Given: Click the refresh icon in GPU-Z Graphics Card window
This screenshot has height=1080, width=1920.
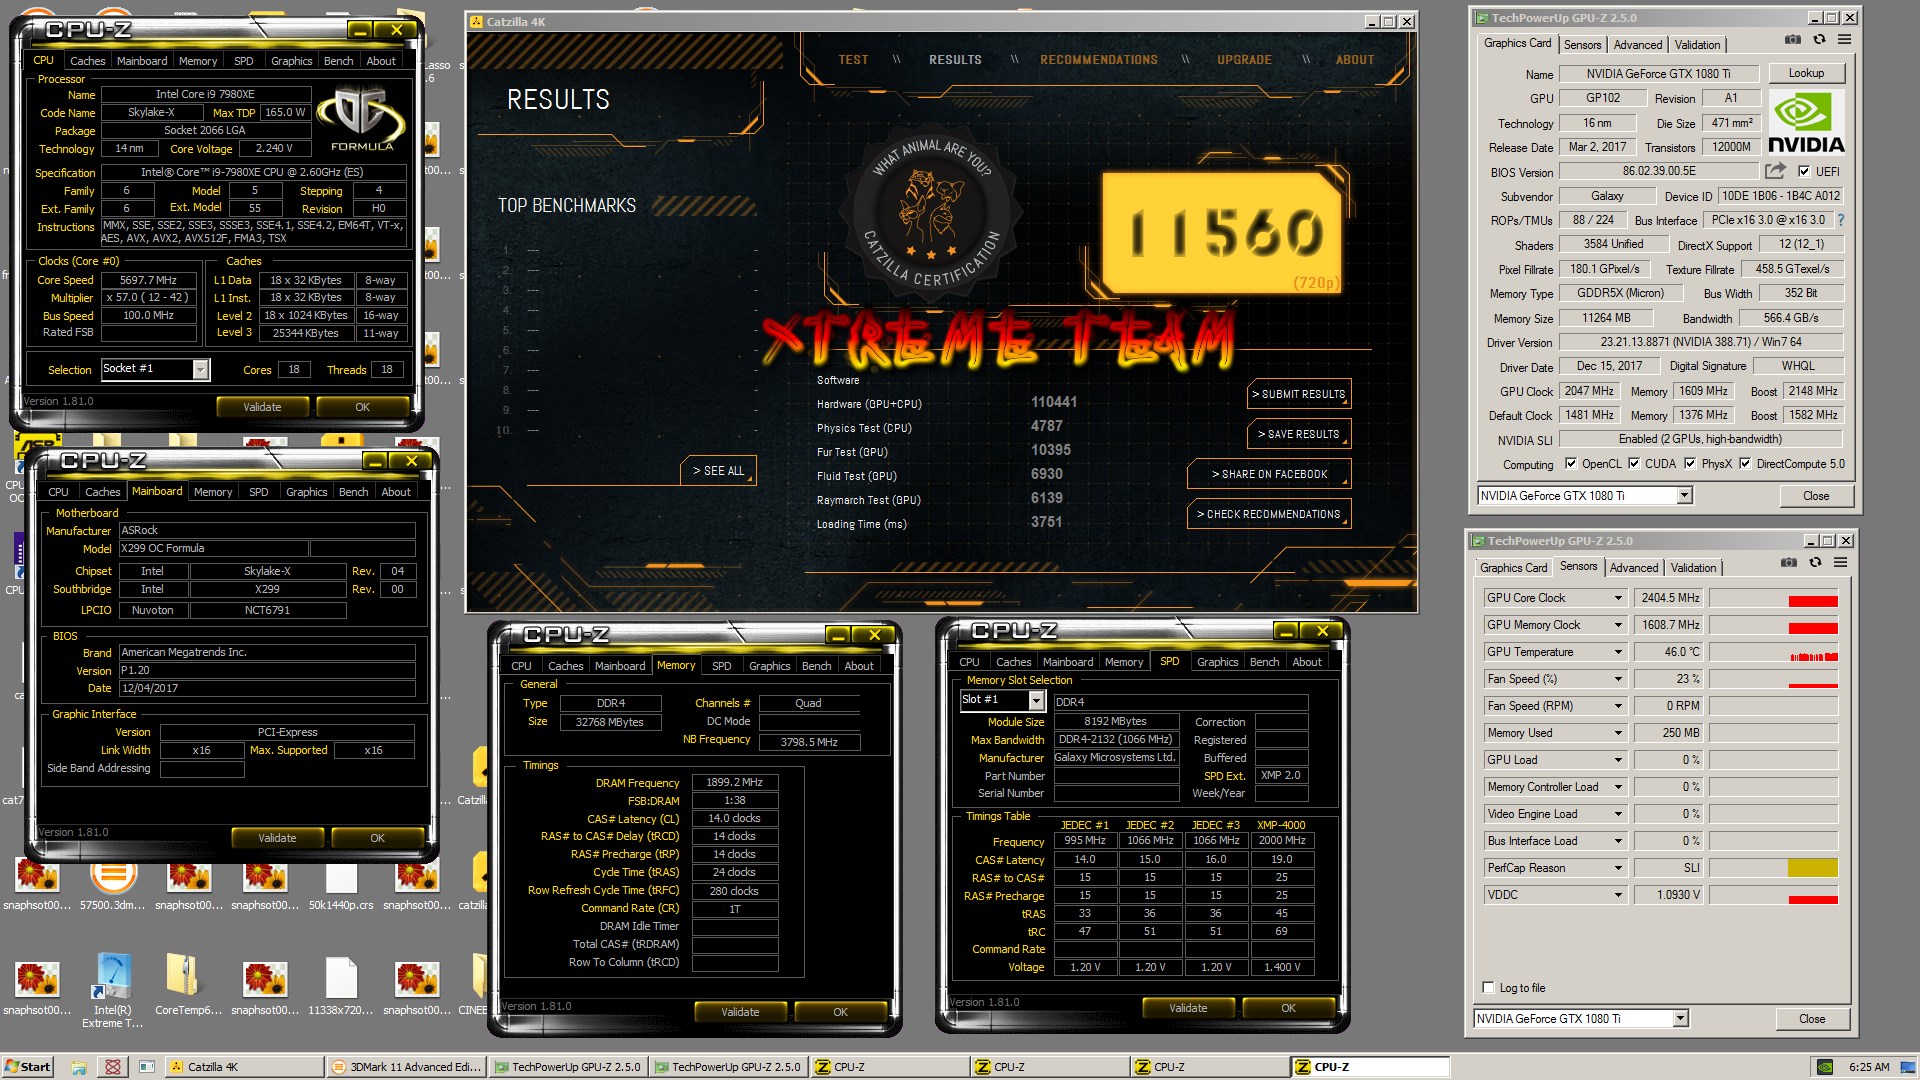Looking at the screenshot, I should (x=1819, y=40).
